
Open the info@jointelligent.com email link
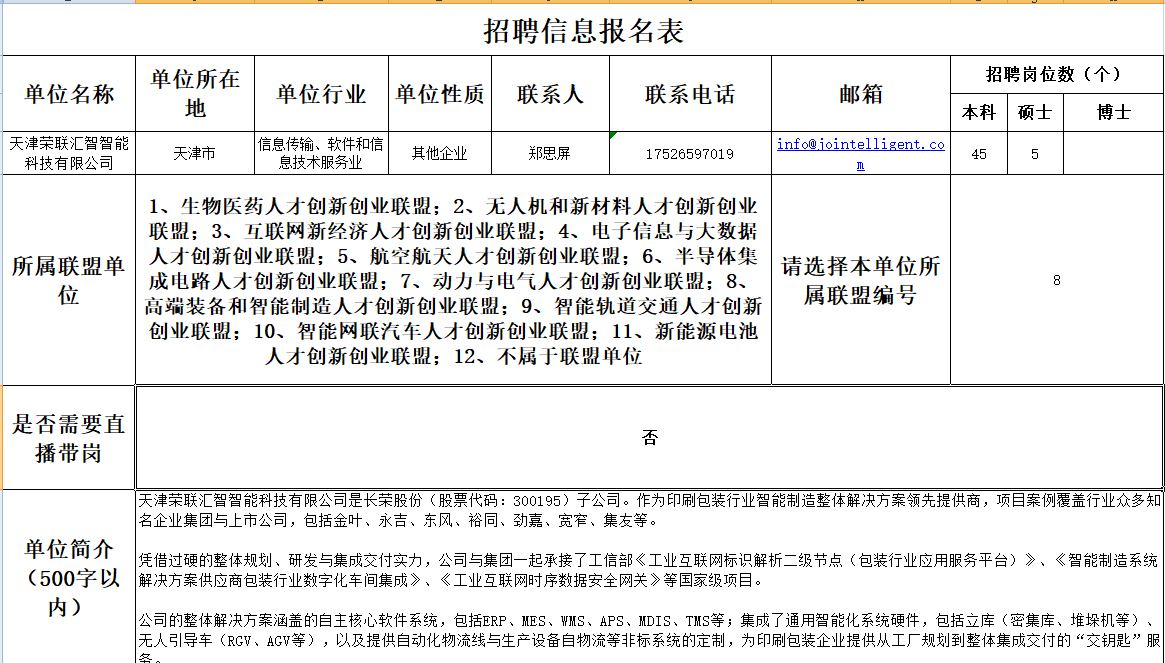859,144
